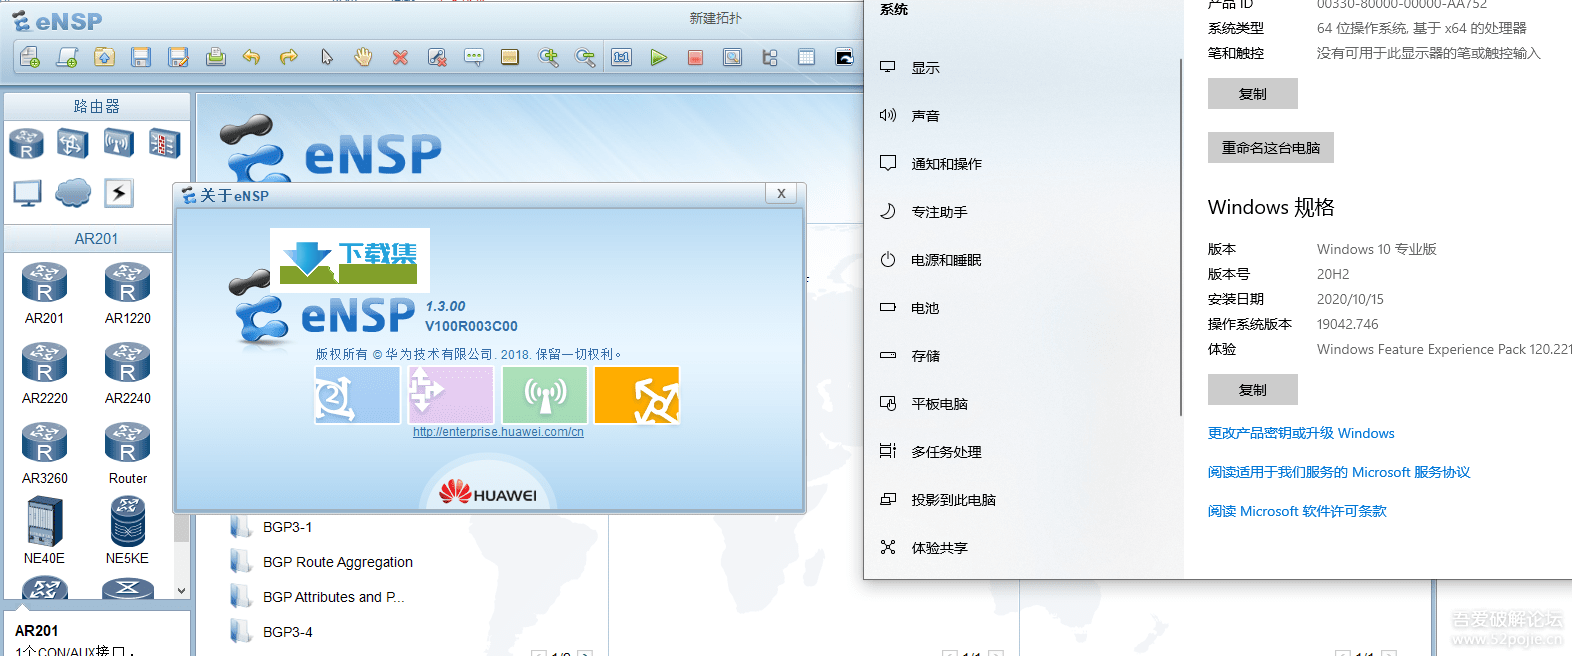Print the topology from the toolbar
Image resolution: width=1572 pixels, height=656 pixels.
[x=215, y=57]
